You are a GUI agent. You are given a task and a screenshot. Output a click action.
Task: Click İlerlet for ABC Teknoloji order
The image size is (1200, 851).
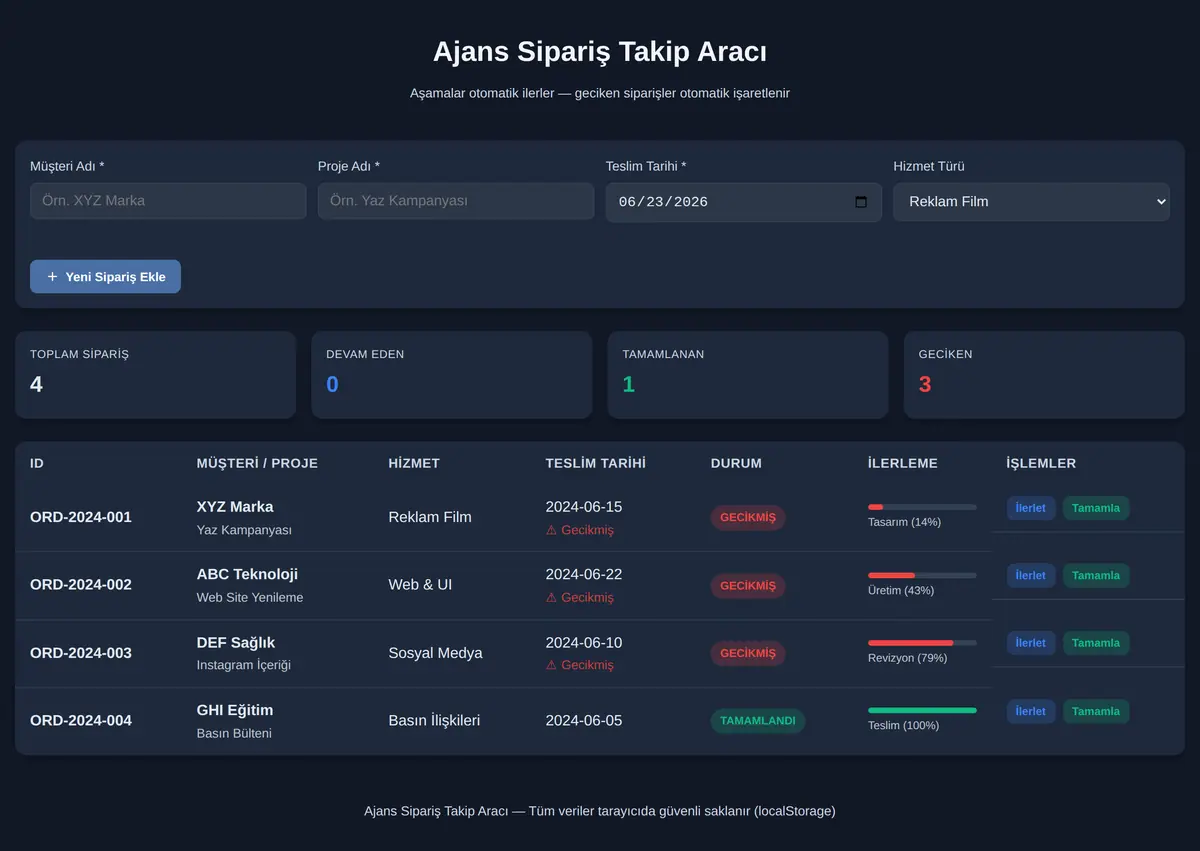click(1031, 576)
